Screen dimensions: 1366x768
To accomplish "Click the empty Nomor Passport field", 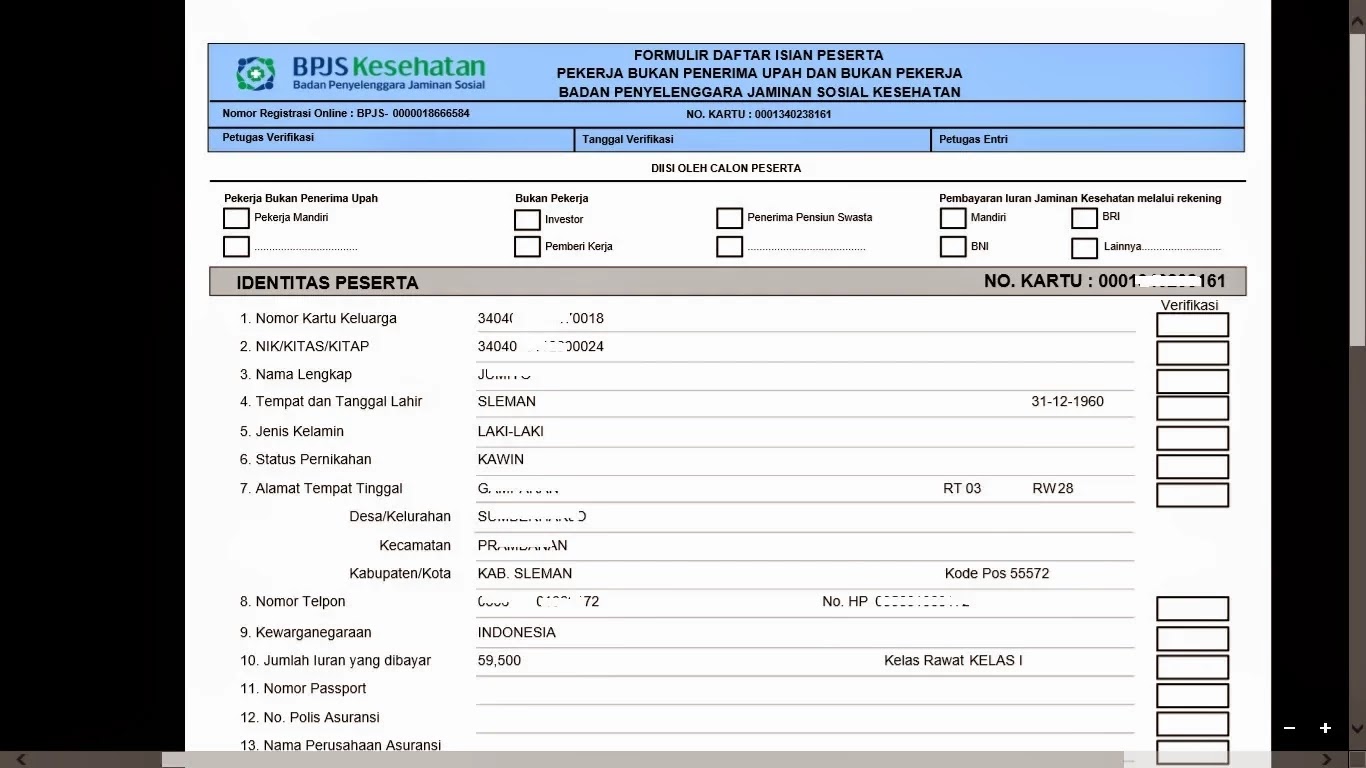I will click(x=805, y=689).
